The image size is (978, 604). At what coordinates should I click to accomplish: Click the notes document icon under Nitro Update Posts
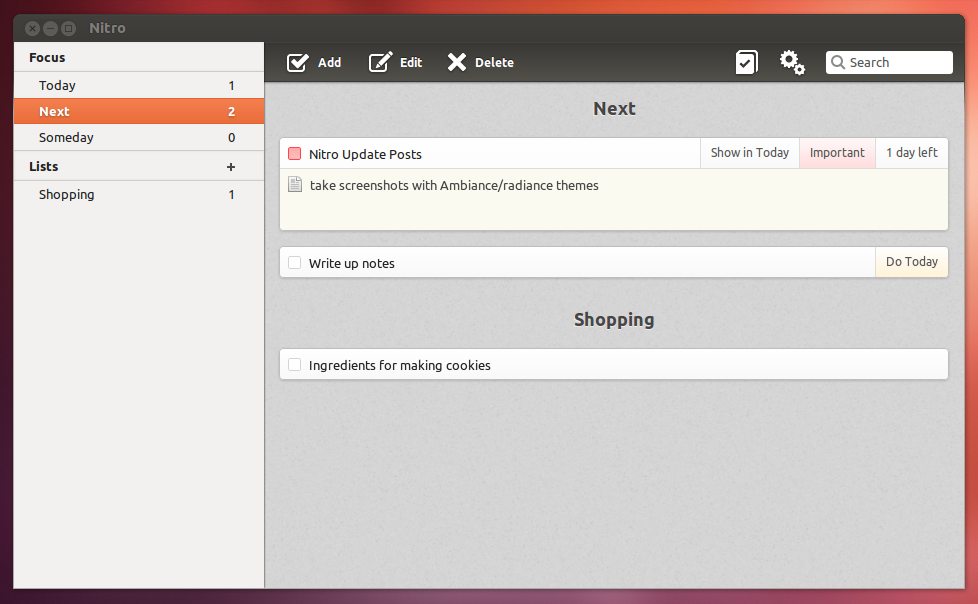click(x=295, y=184)
